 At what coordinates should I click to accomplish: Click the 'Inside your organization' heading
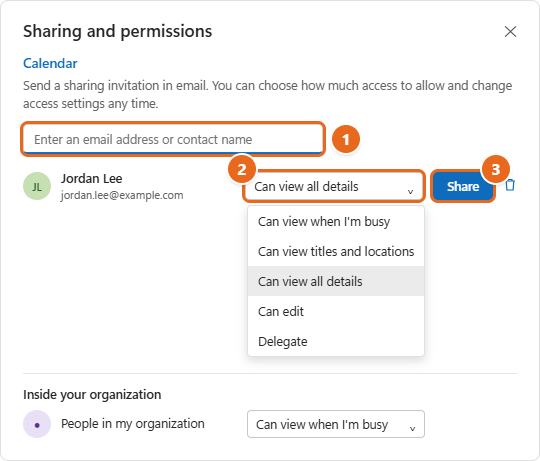coord(92,395)
